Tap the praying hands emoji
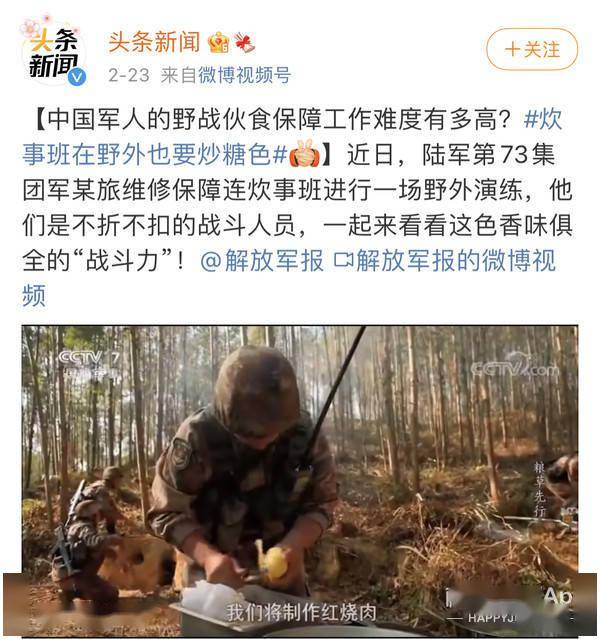 click(x=305, y=155)
